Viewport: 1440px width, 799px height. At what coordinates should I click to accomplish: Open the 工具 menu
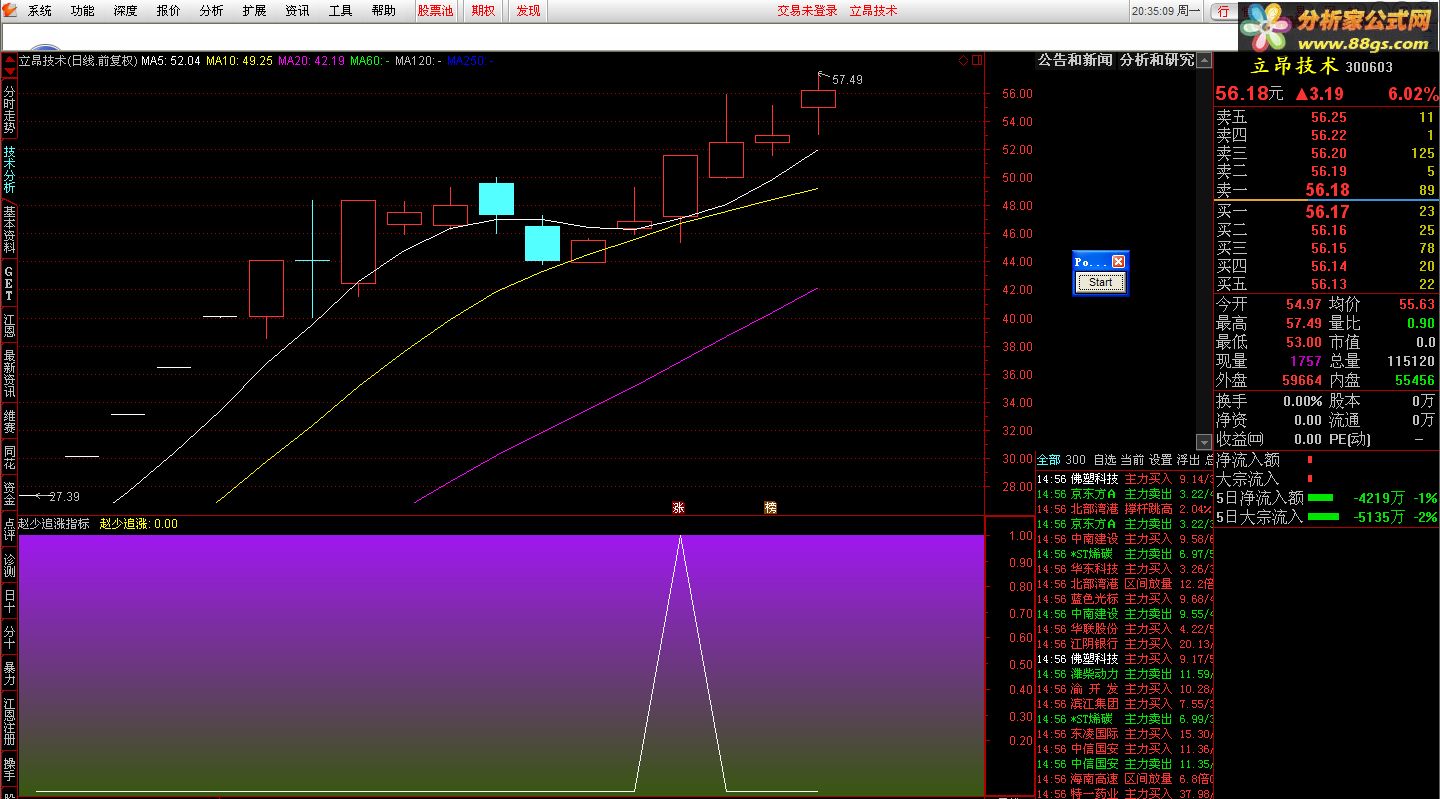click(340, 11)
